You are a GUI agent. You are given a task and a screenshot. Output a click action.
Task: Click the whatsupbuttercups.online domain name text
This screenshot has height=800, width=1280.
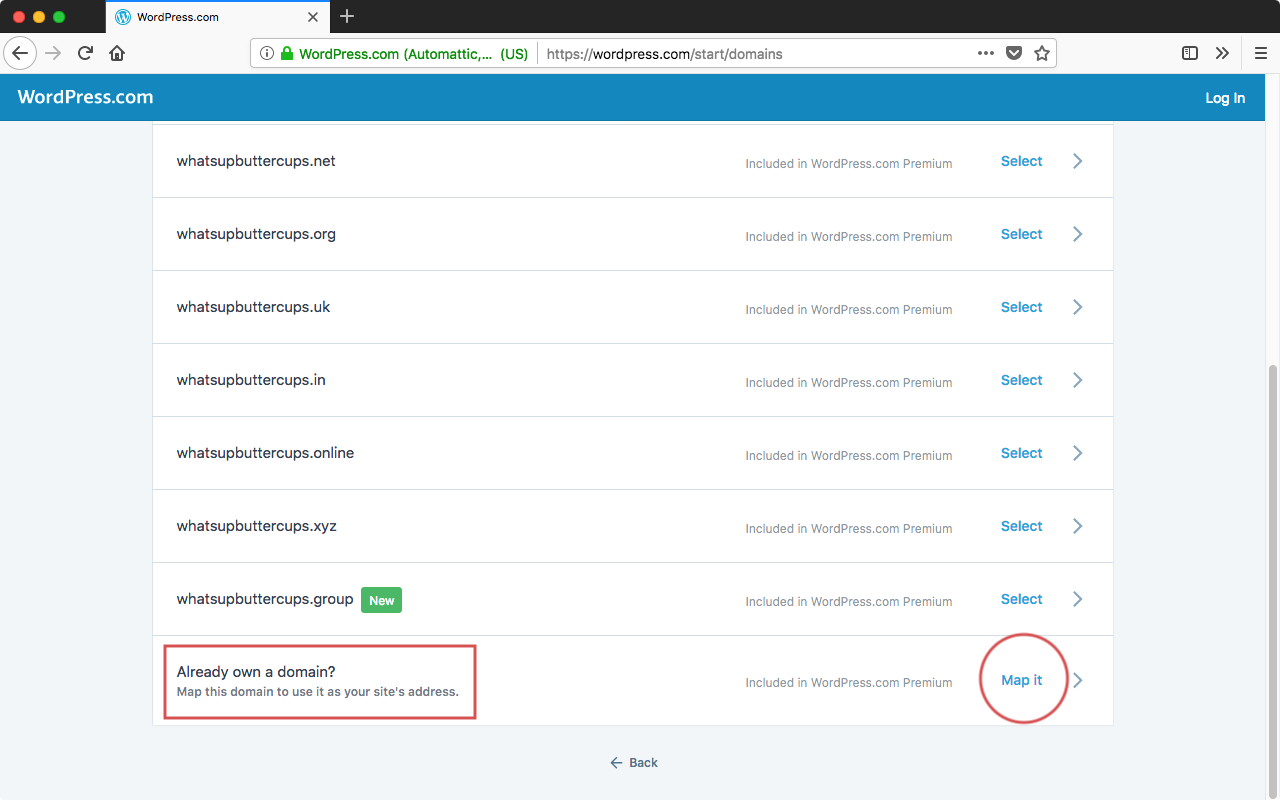tap(265, 453)
